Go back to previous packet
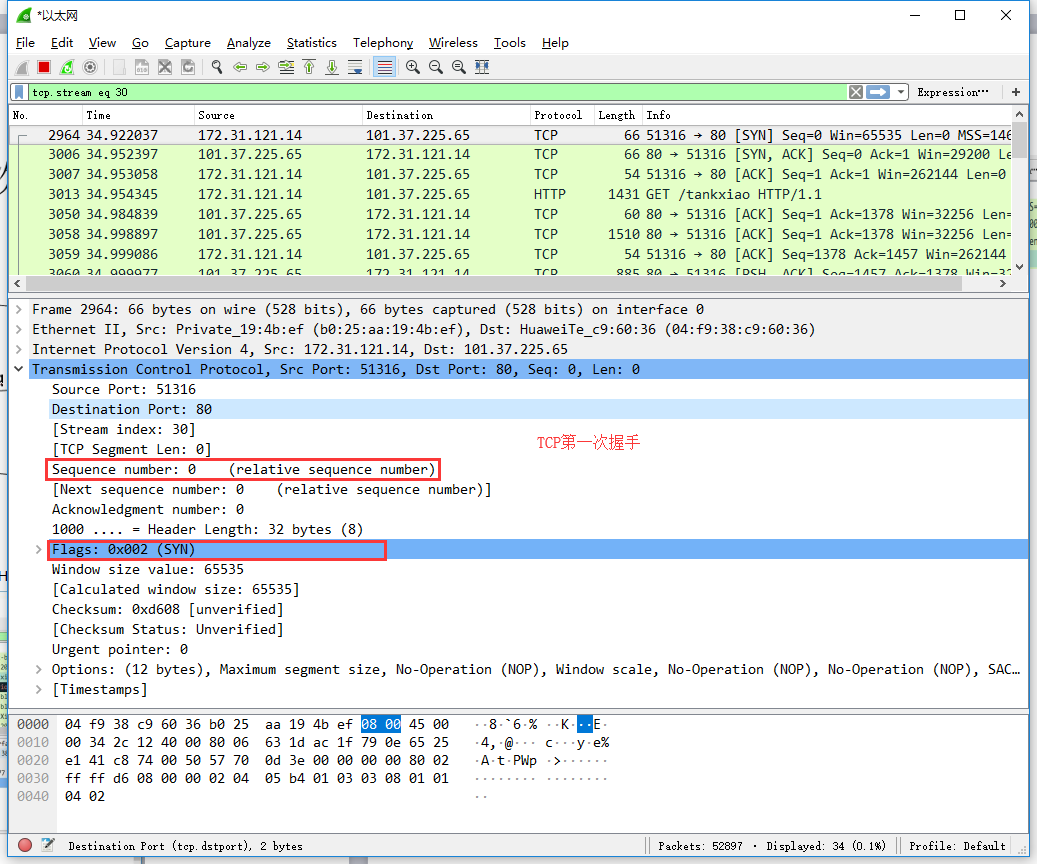Image resolution: width=1037 pixels, height=864 pixels. coord(240,67)
